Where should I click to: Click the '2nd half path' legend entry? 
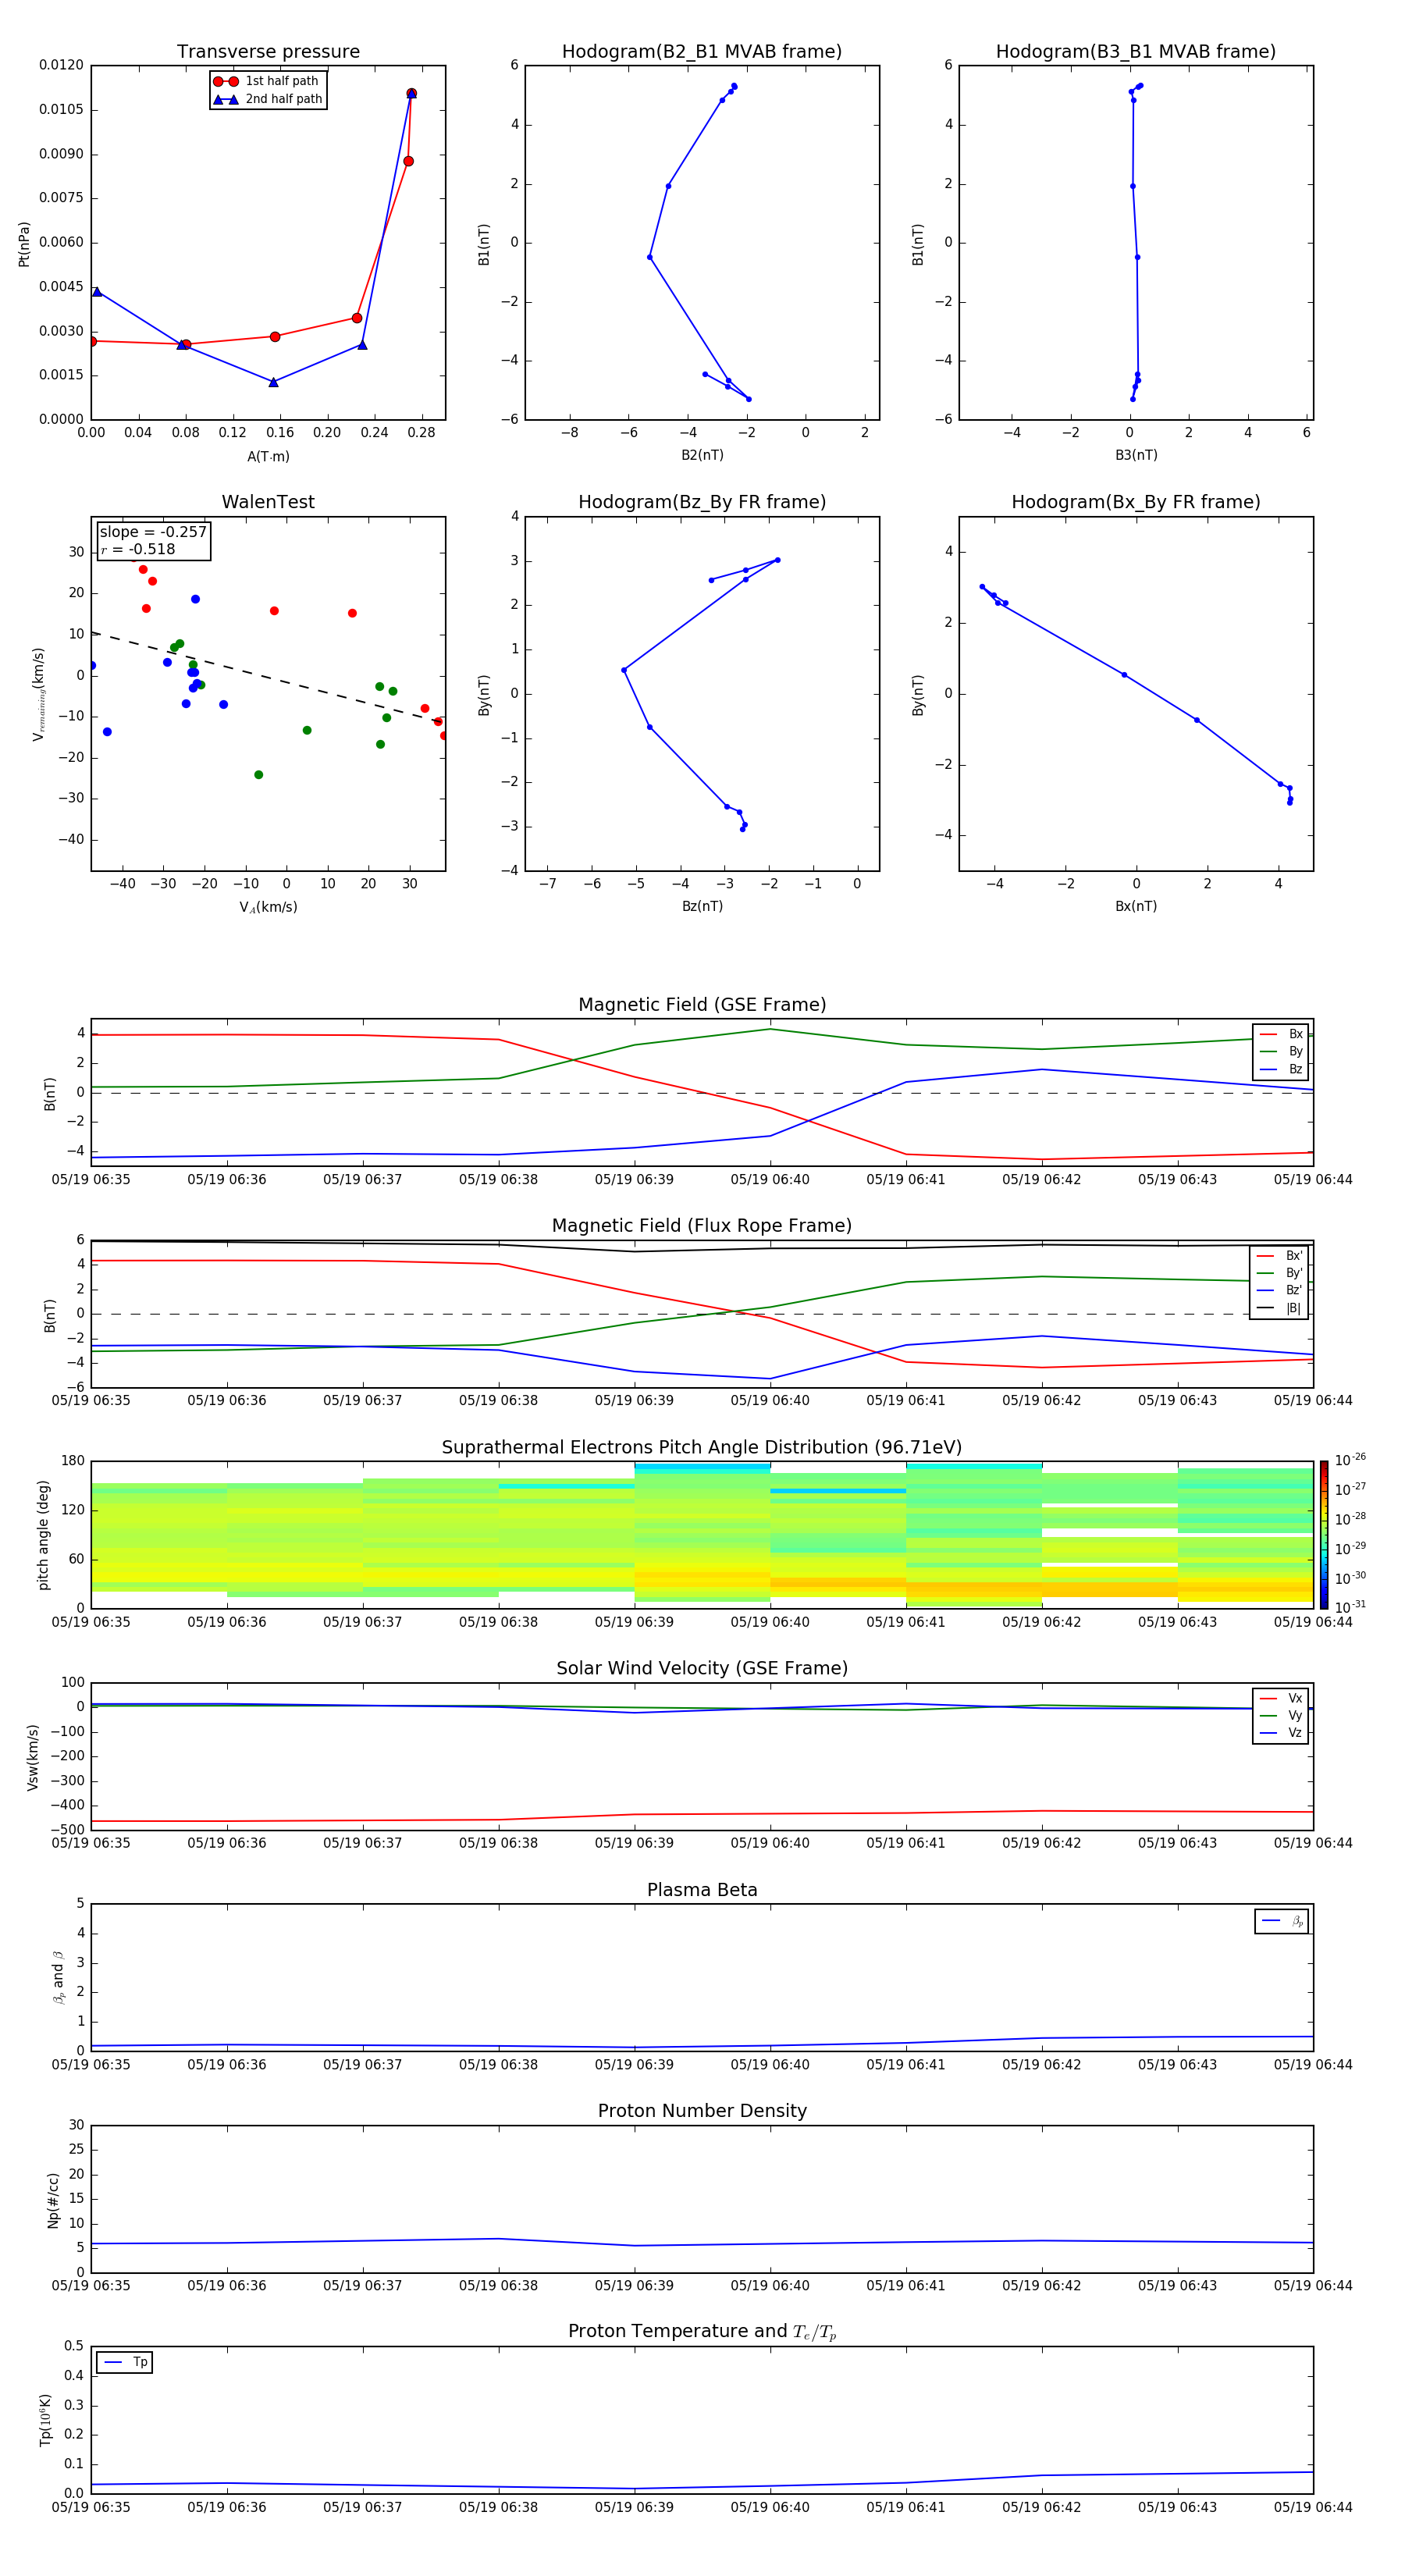point(268,99)
